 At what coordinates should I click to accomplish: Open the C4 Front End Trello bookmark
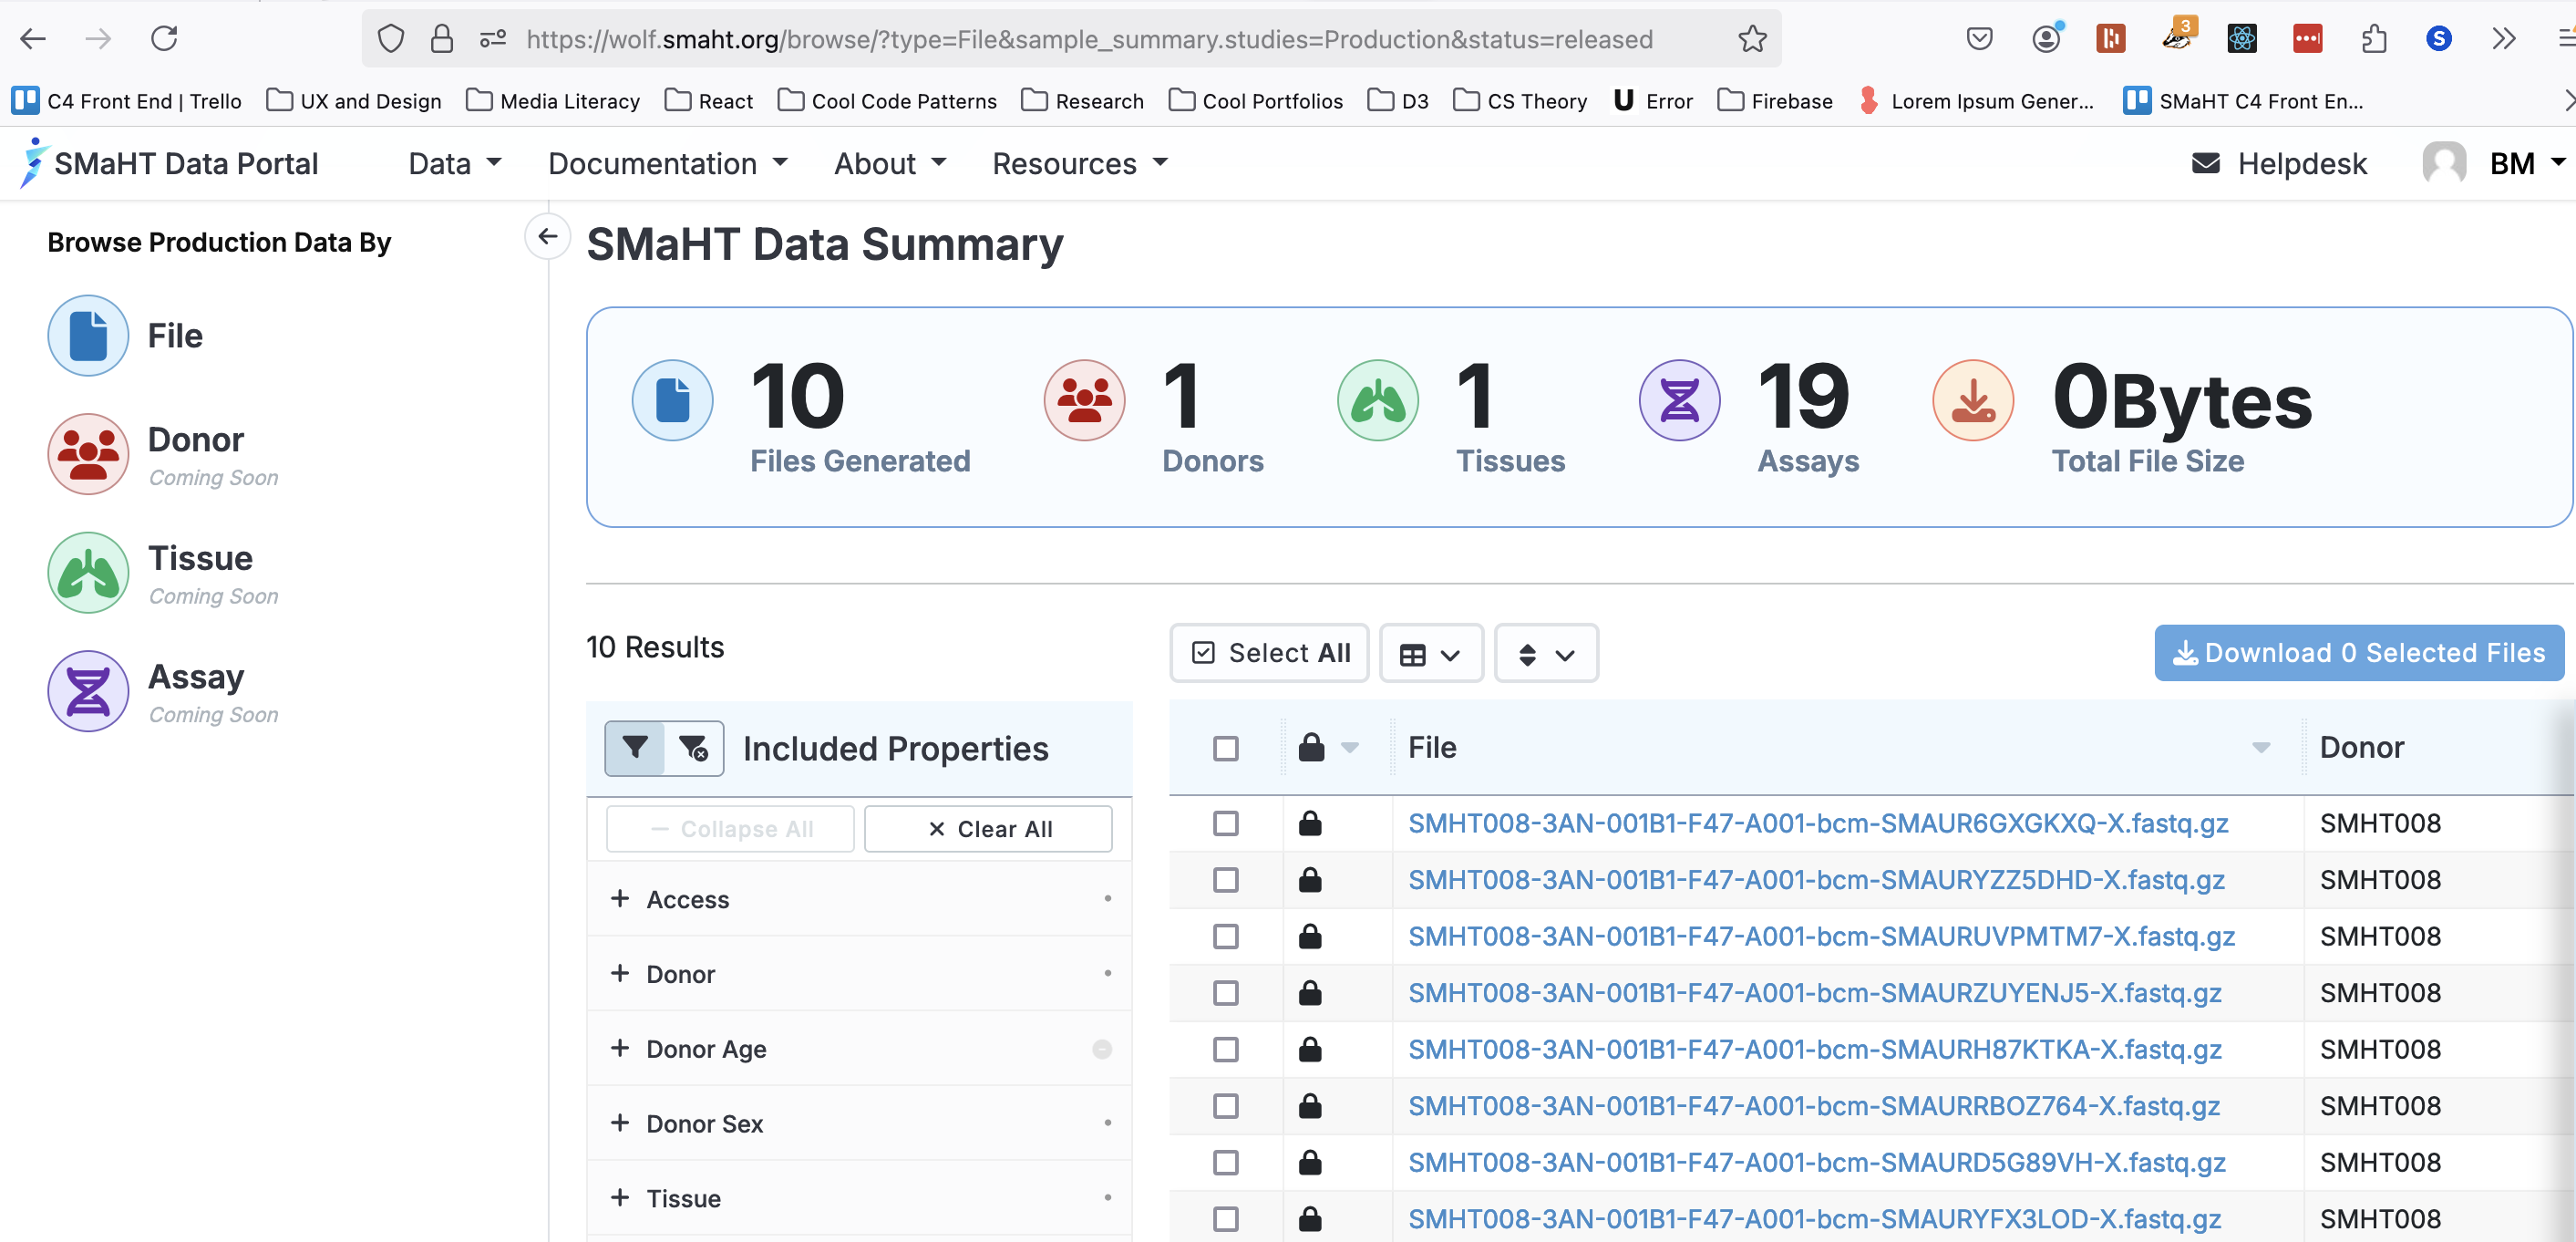[127, 101]
